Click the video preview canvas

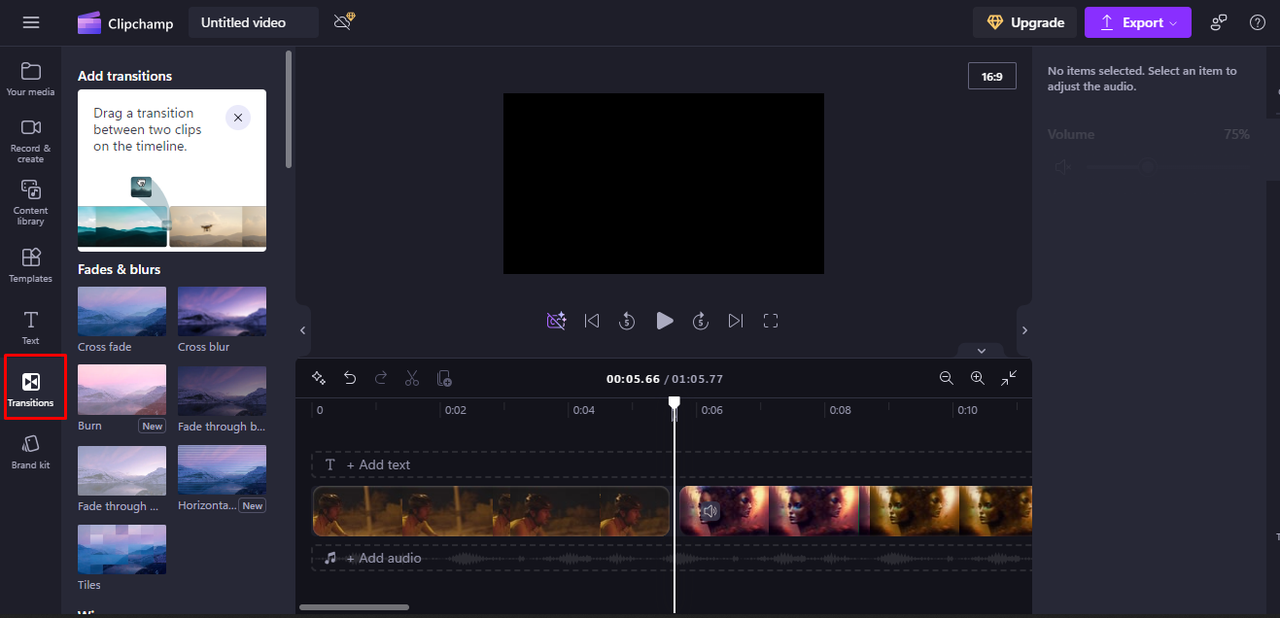click(x=663, y=184)
